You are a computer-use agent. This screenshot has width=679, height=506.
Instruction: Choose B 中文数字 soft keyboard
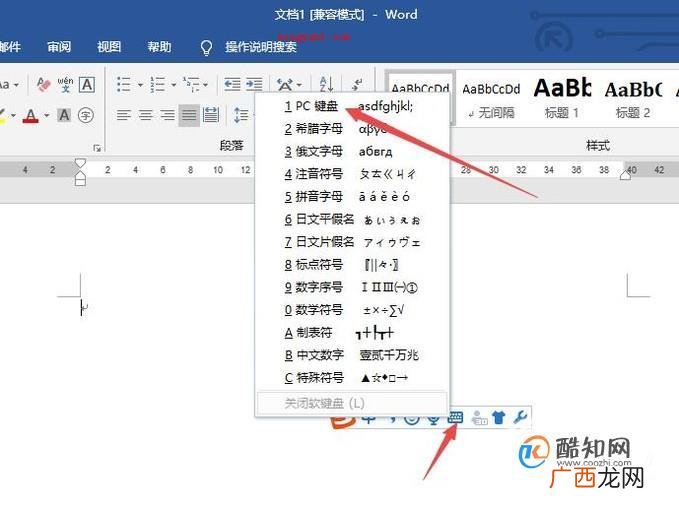pos(353,355)
